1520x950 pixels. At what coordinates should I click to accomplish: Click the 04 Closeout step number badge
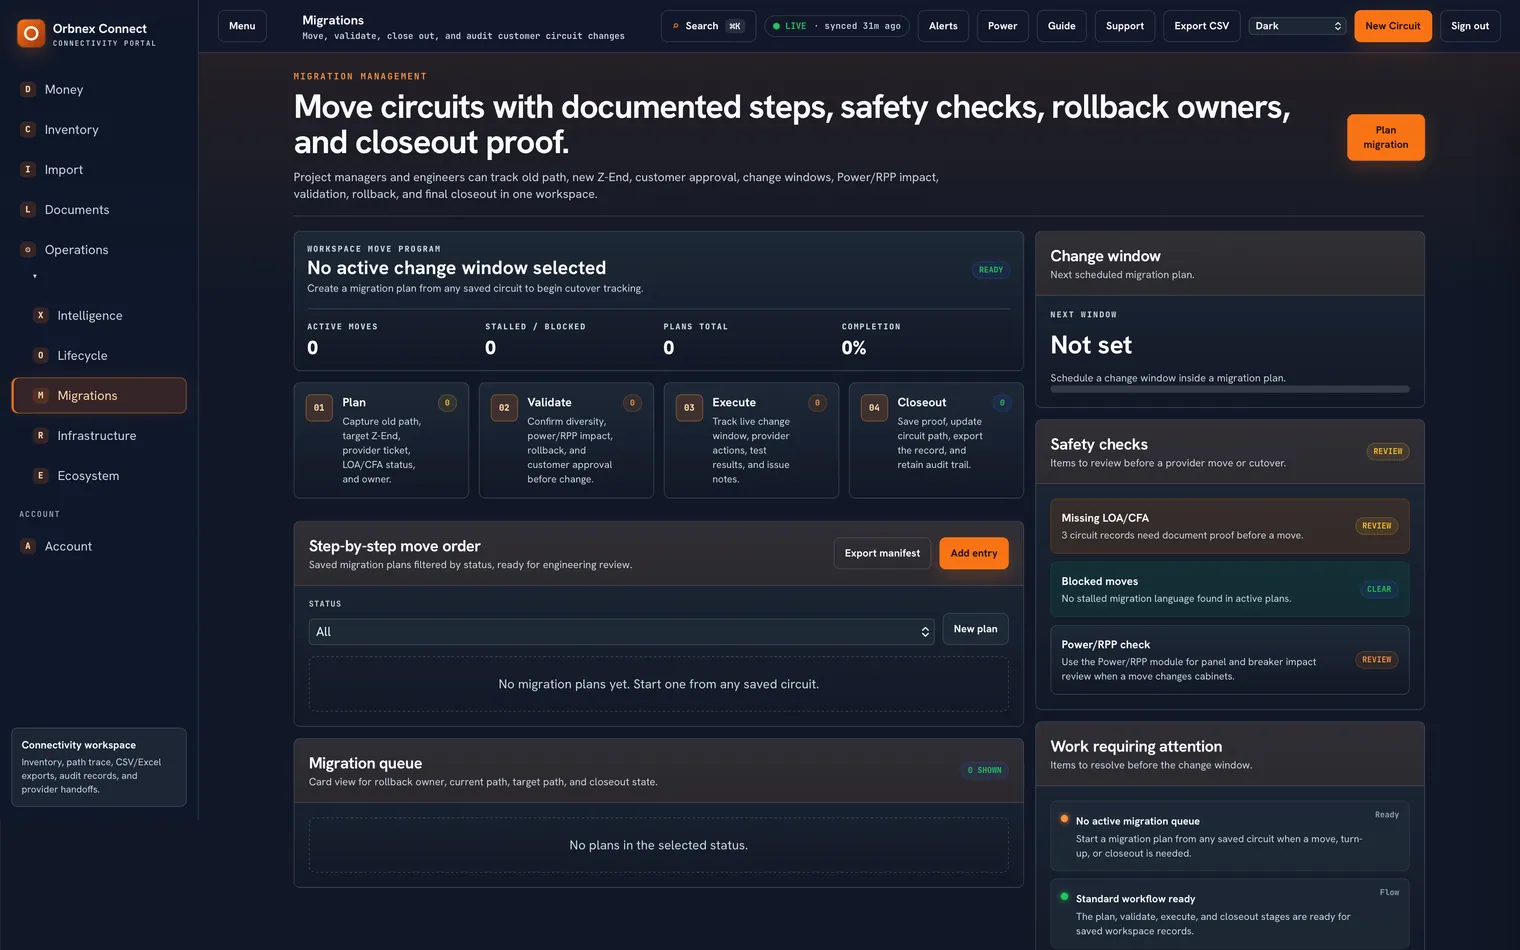coord(874,407)
